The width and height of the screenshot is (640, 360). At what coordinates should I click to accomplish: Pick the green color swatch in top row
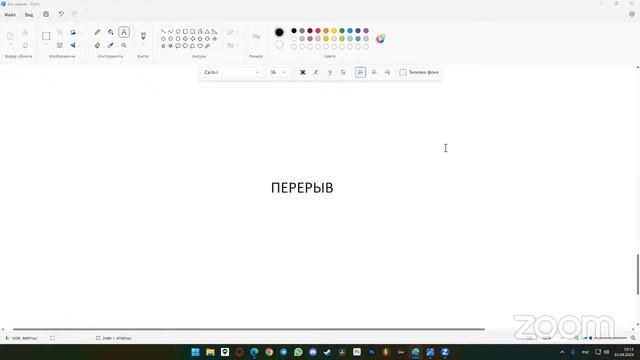pos(342,31)
